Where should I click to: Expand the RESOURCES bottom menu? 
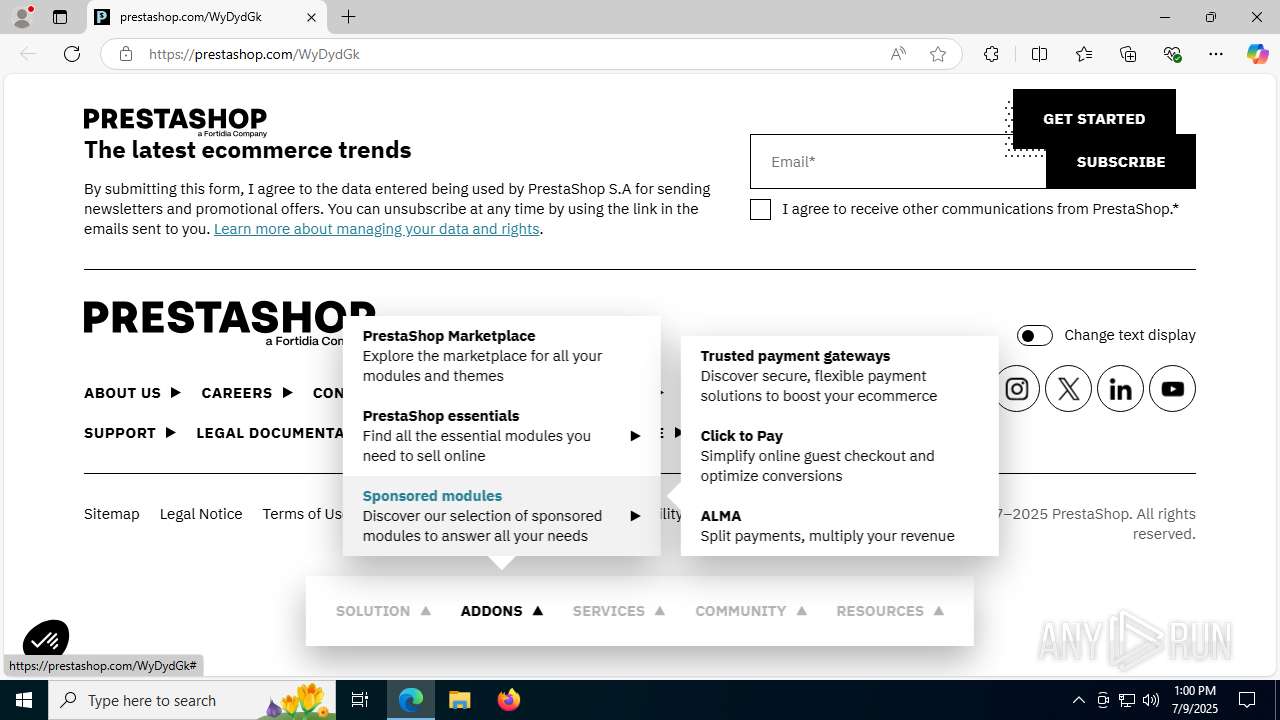click(x=890, y=611)
